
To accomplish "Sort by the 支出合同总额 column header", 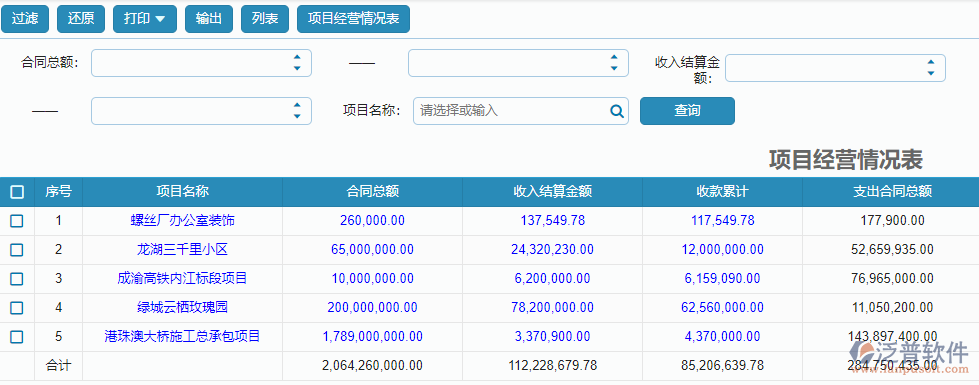I will (892, 192).
